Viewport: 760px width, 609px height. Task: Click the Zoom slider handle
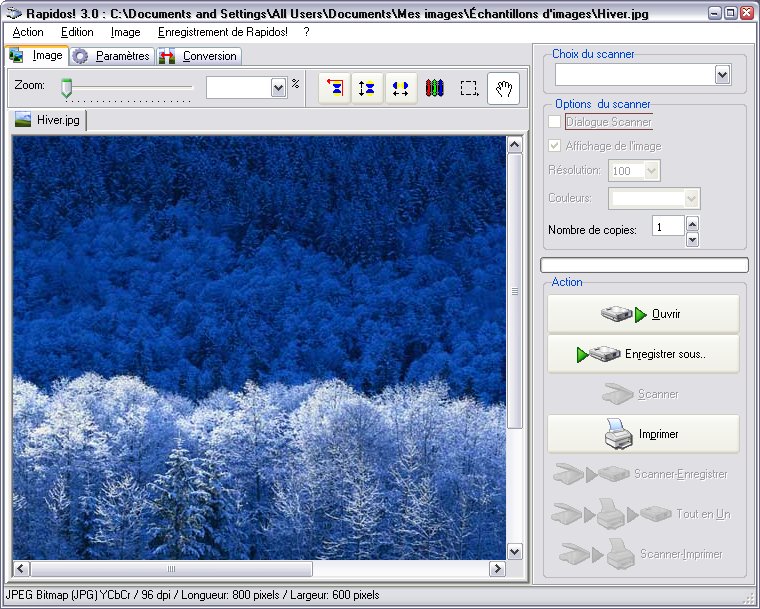(x=67, y=88)
